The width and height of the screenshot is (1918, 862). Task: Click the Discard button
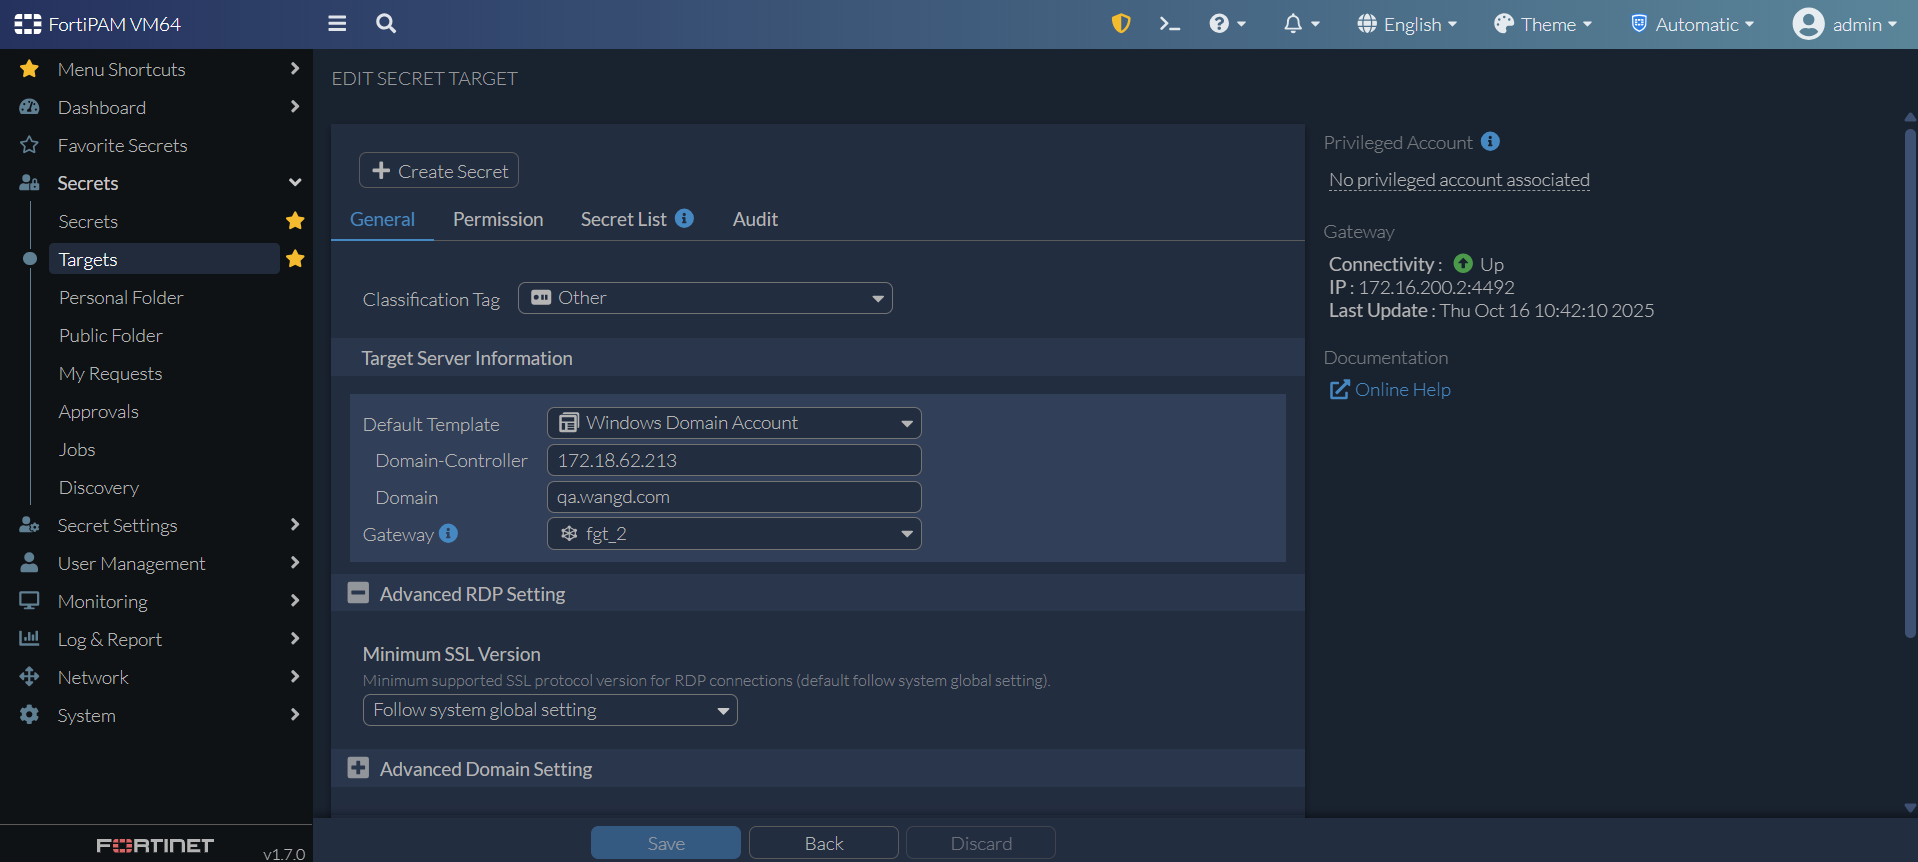point(981,843)
